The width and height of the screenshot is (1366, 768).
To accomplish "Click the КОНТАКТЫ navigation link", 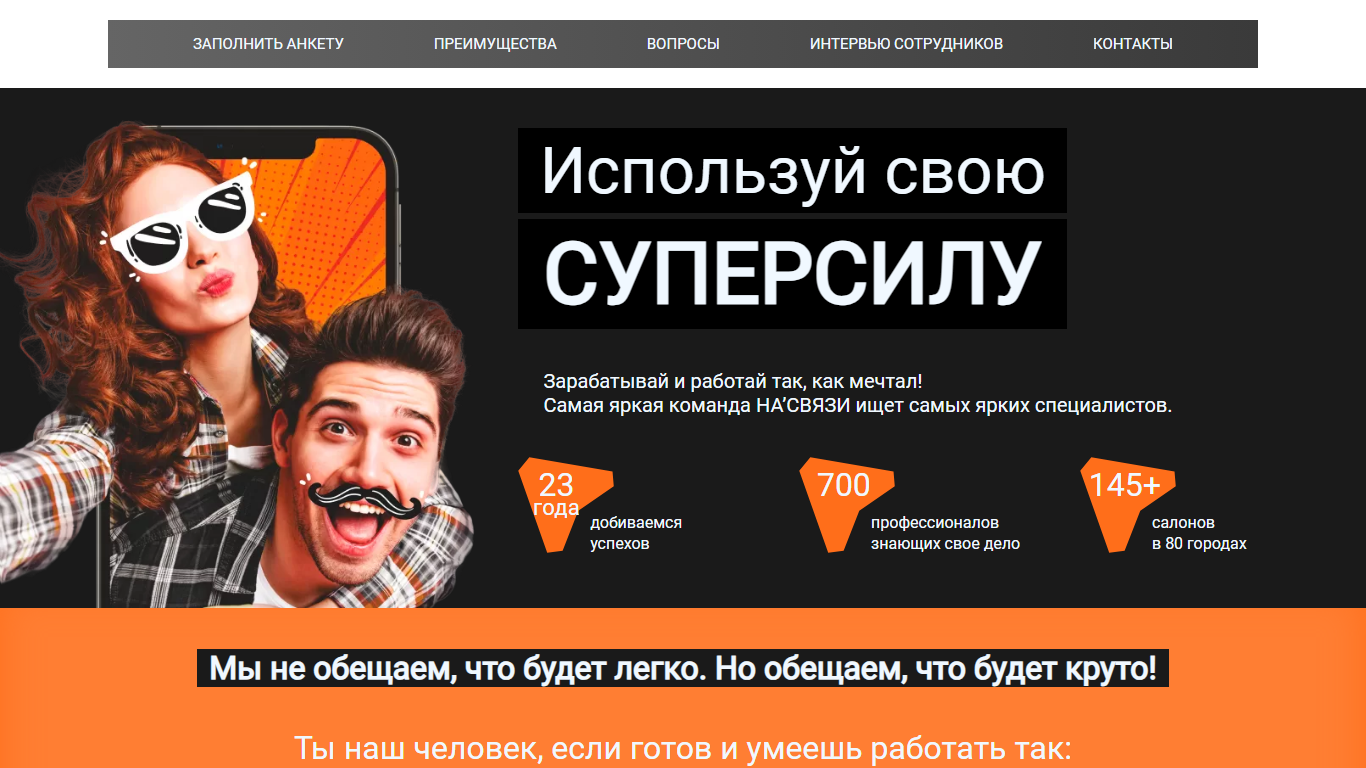I will pos(1133,44).
